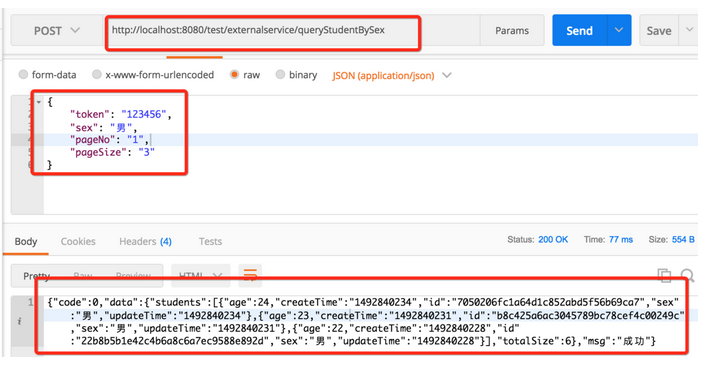Click the 77 ms time value

[x=621, y=240]
